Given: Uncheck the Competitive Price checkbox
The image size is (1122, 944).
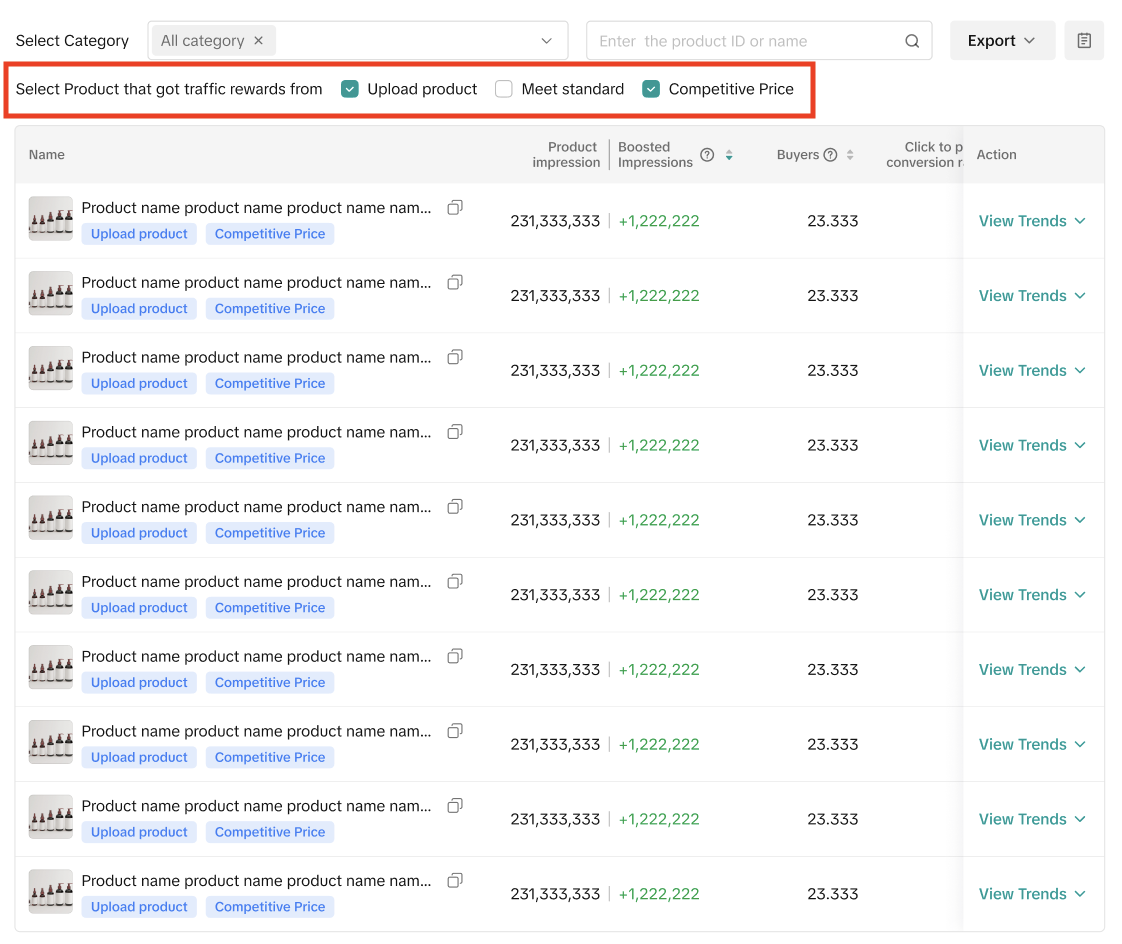Looking at the screenshot, I should [x=651, y=89].
